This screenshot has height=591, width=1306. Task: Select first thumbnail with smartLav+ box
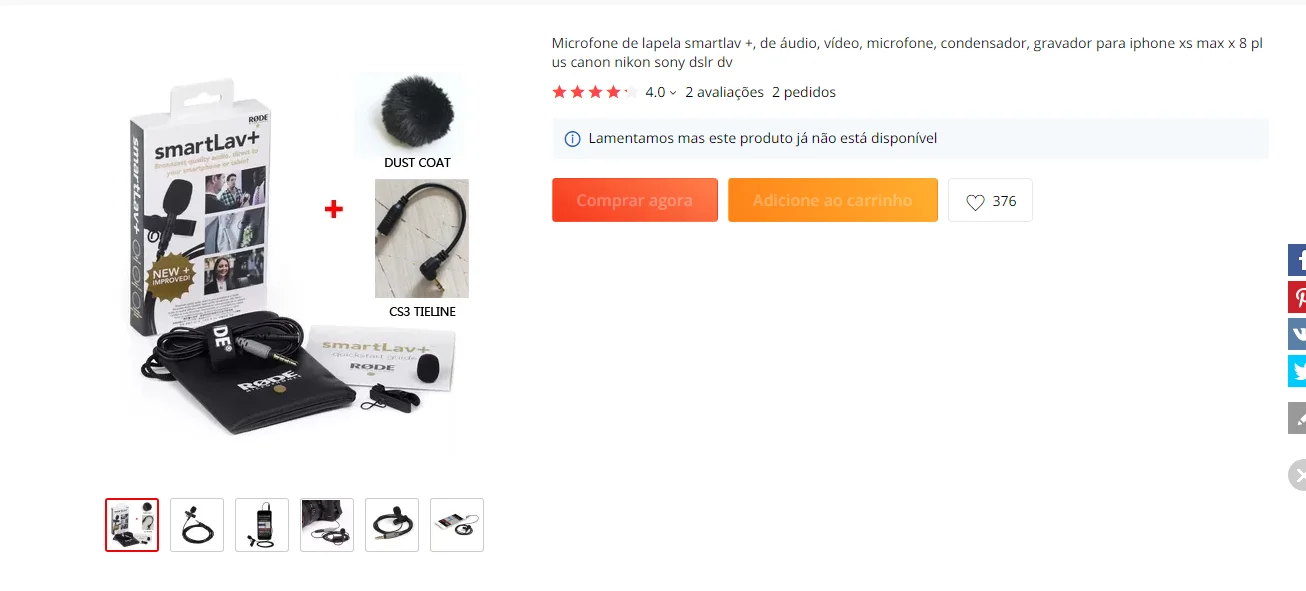[132, 525]
